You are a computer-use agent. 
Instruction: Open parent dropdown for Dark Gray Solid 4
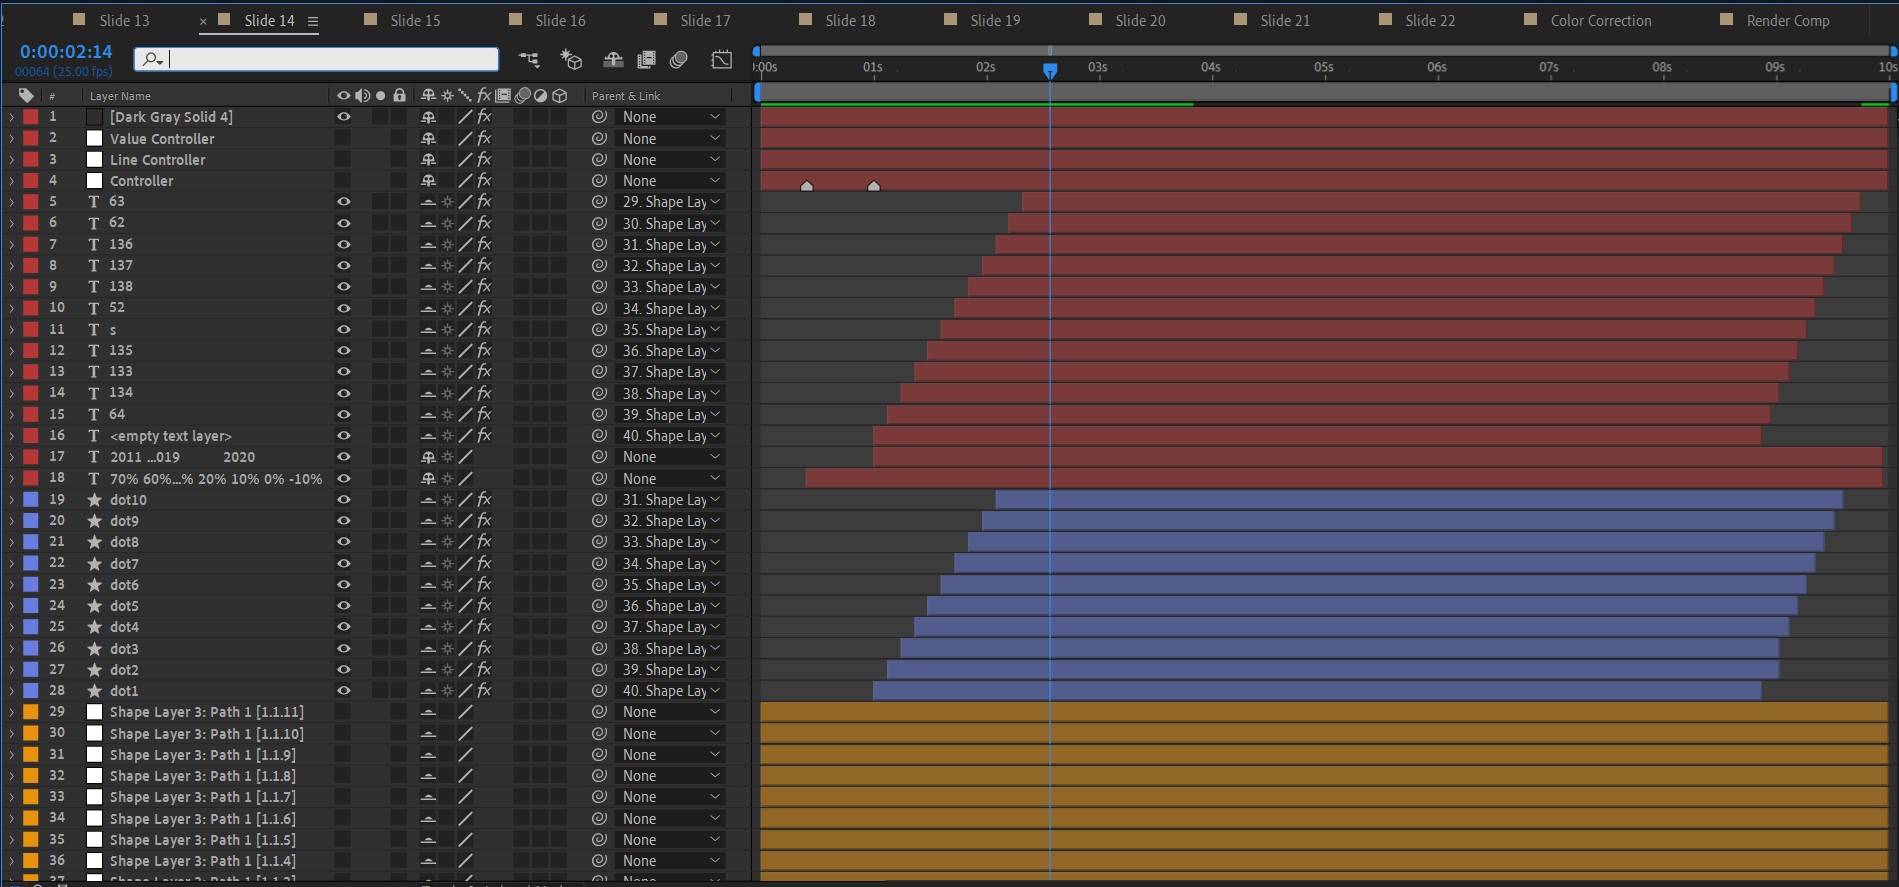[x=670, y=117]
